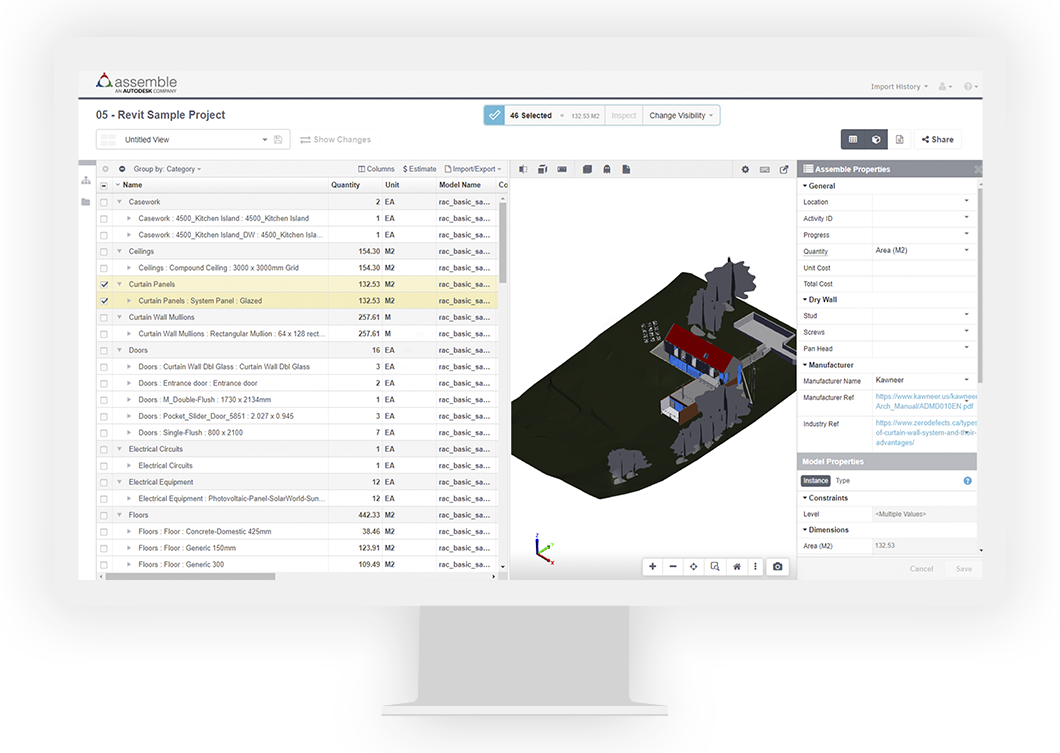Click the zoom window magnifier icon
Viewport: 1060px width, 753px height.
[x=715, y=566]
